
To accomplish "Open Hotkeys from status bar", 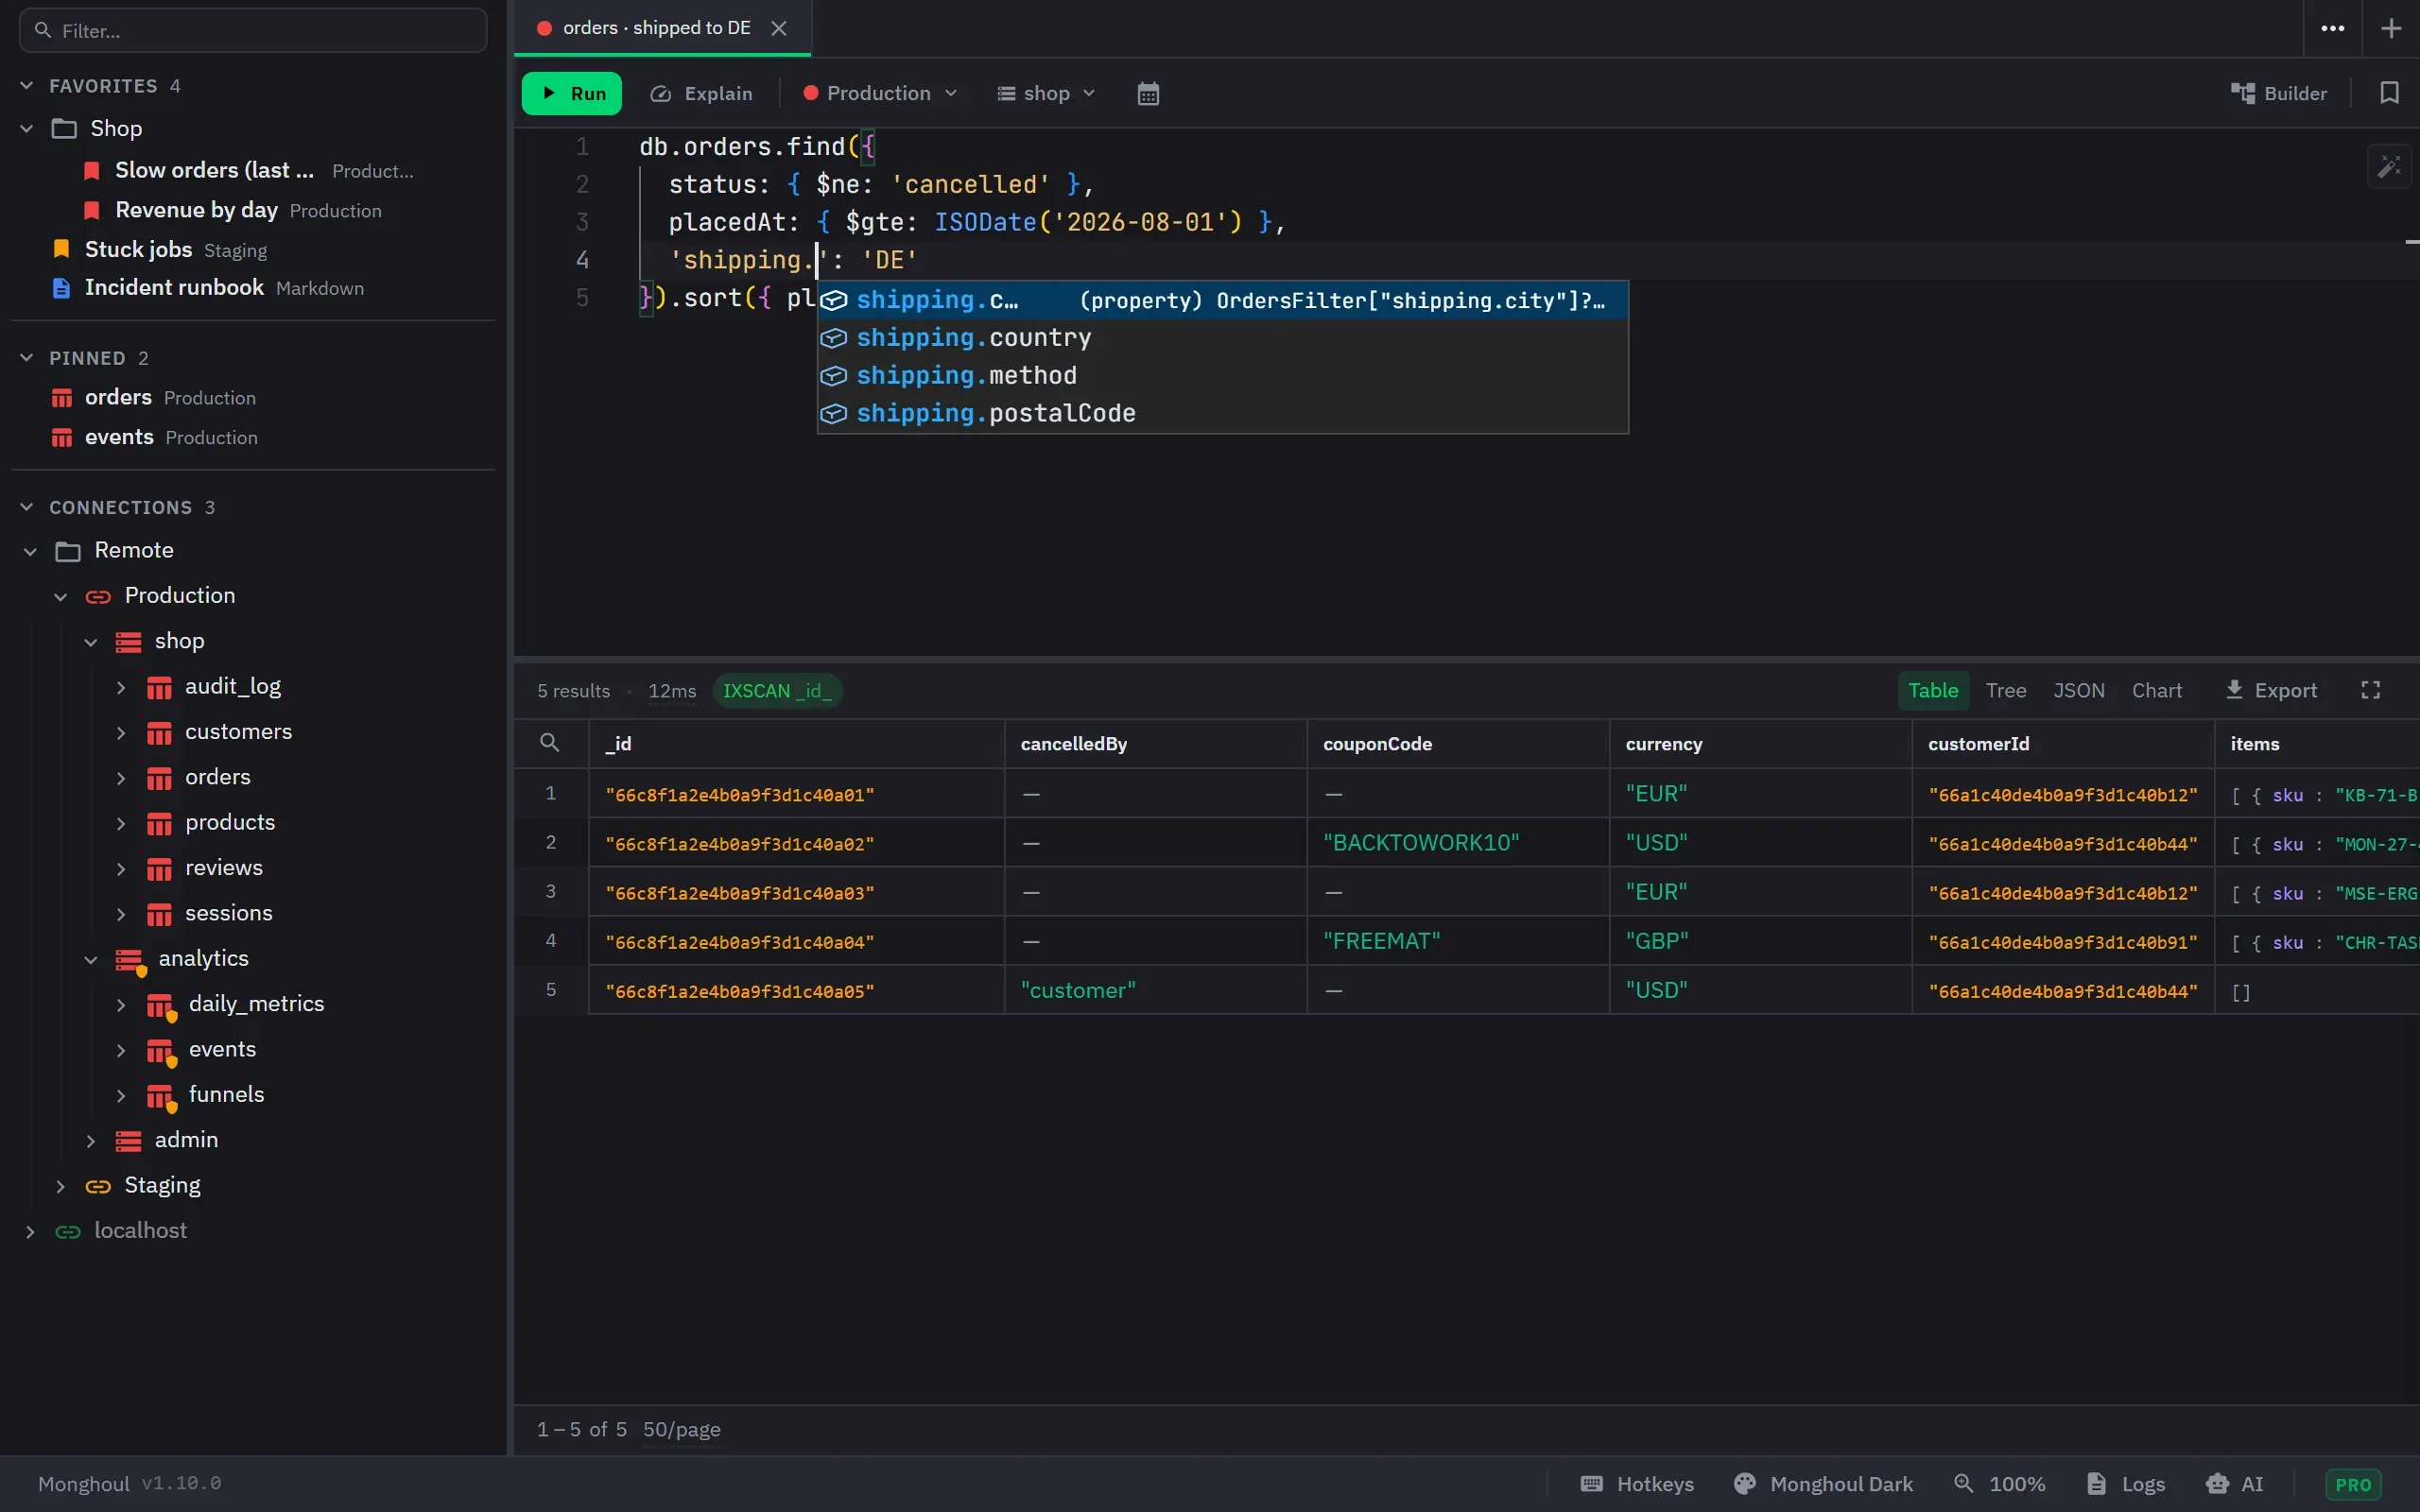I will 1637,1484.
